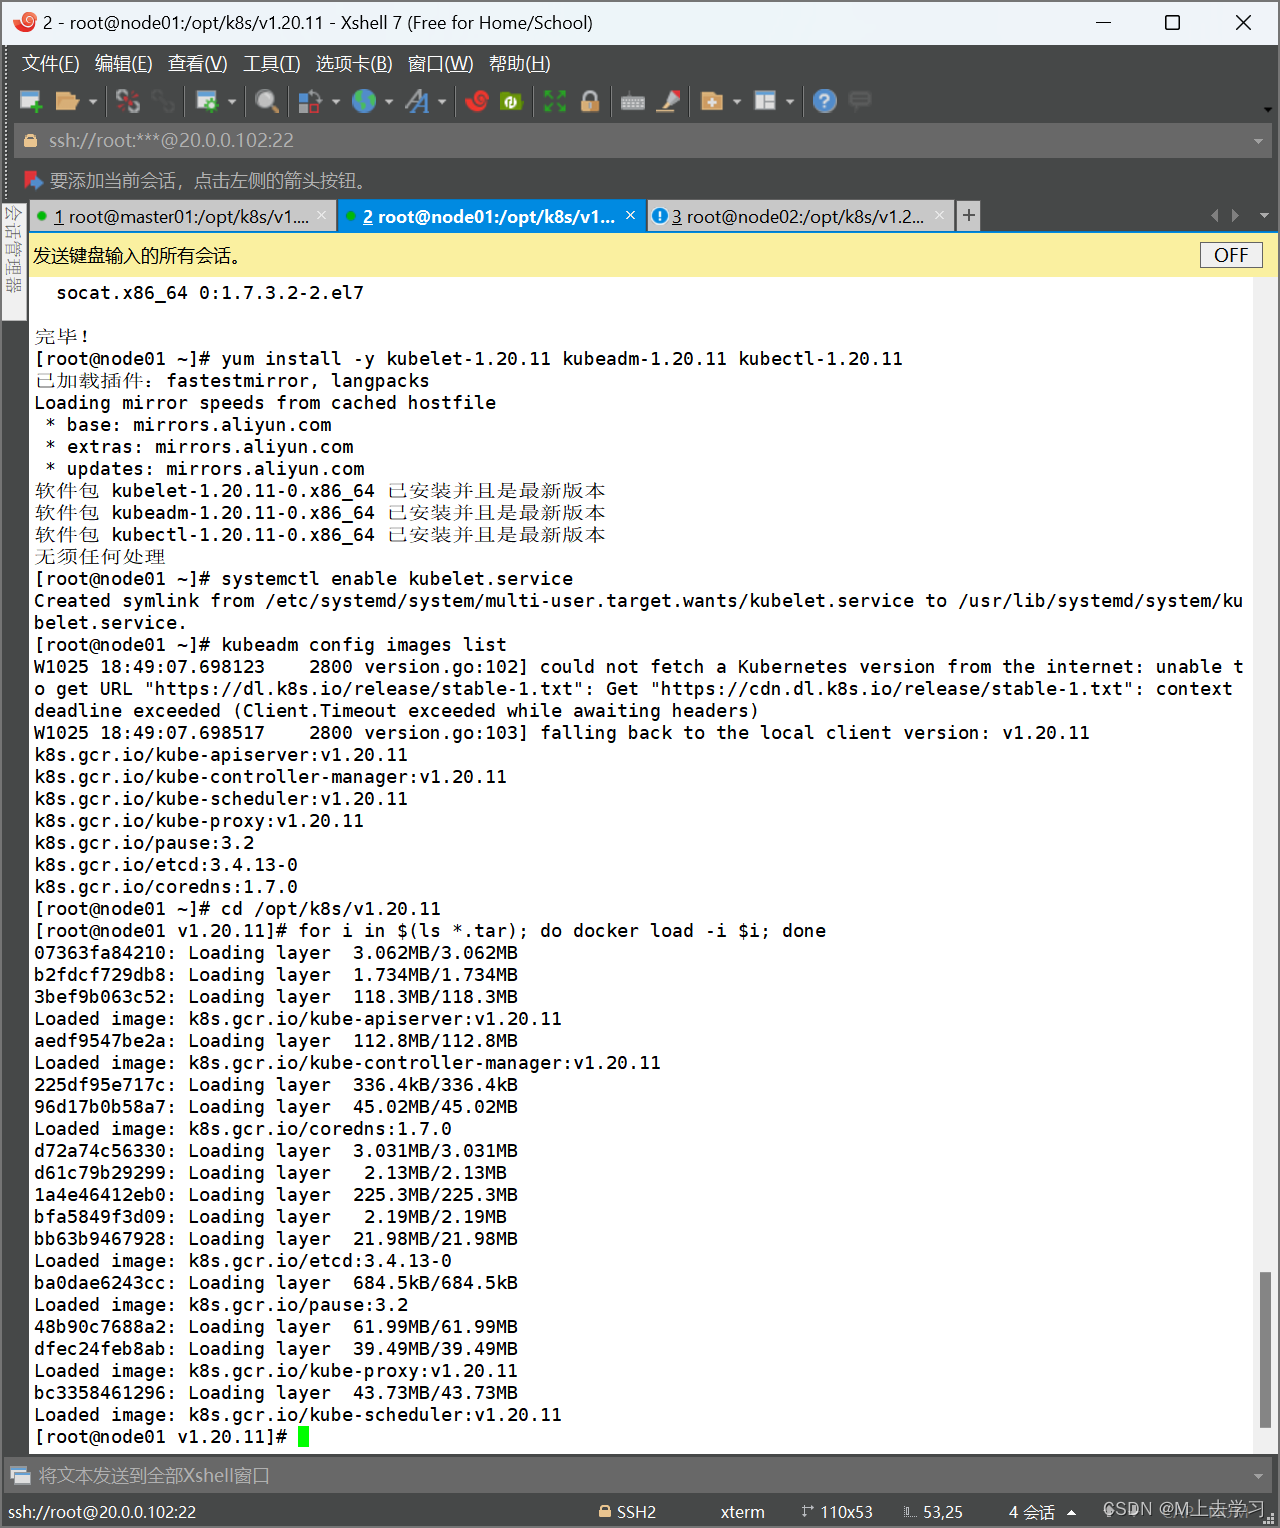Switch to tab 3 root@node02
The width and height of the screenshot is (1280, 1528).
click(798, 216)
